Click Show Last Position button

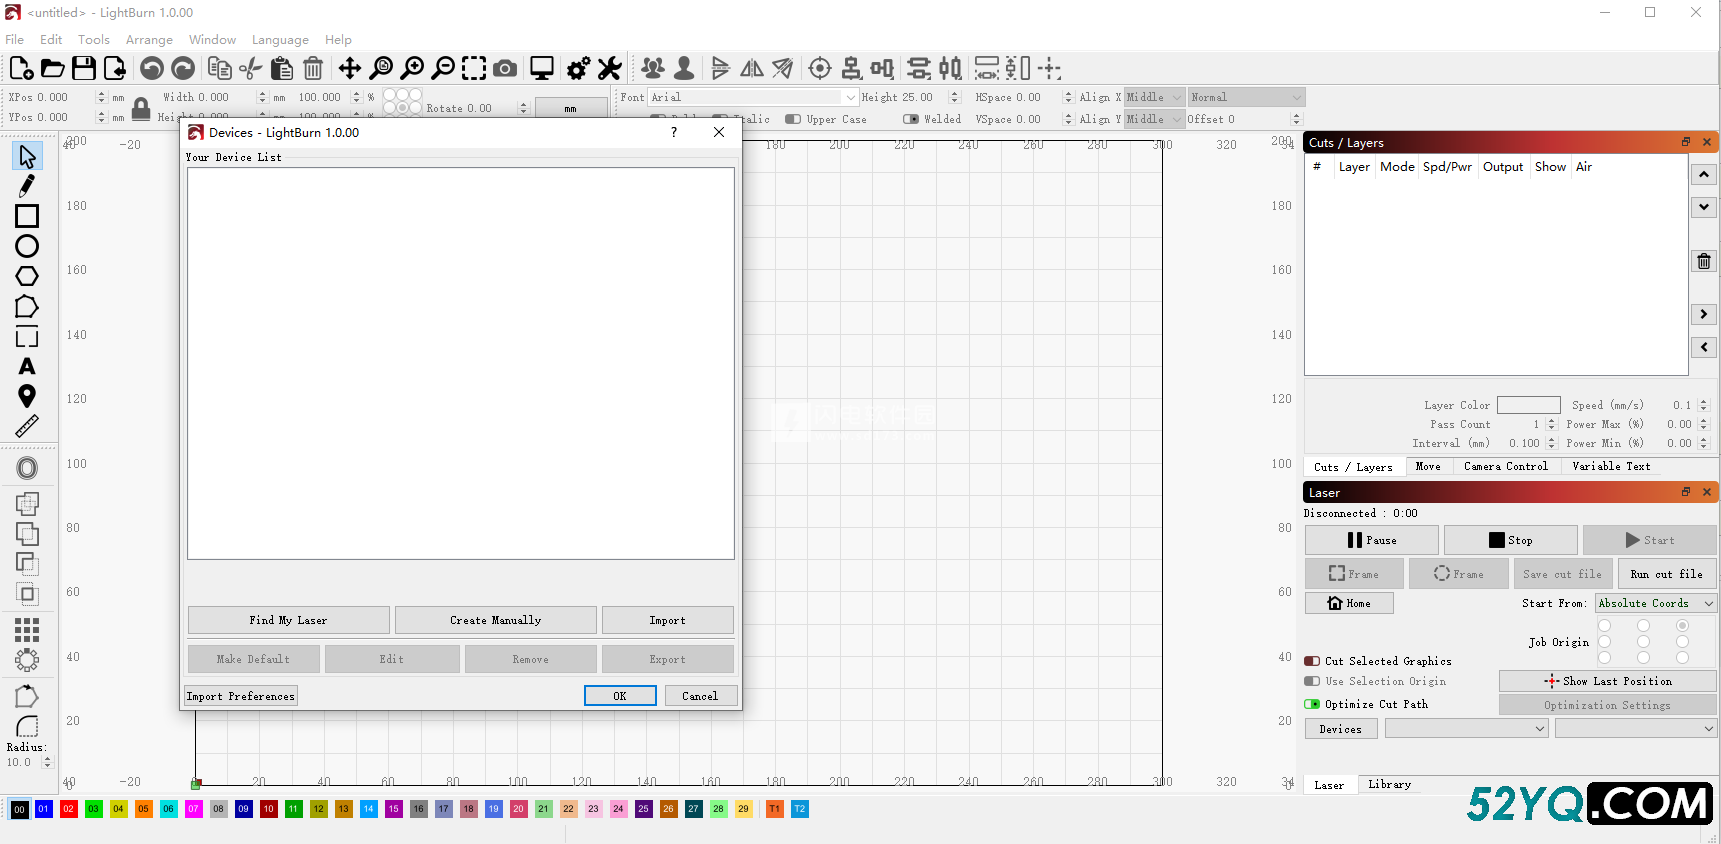[1608, 681]
